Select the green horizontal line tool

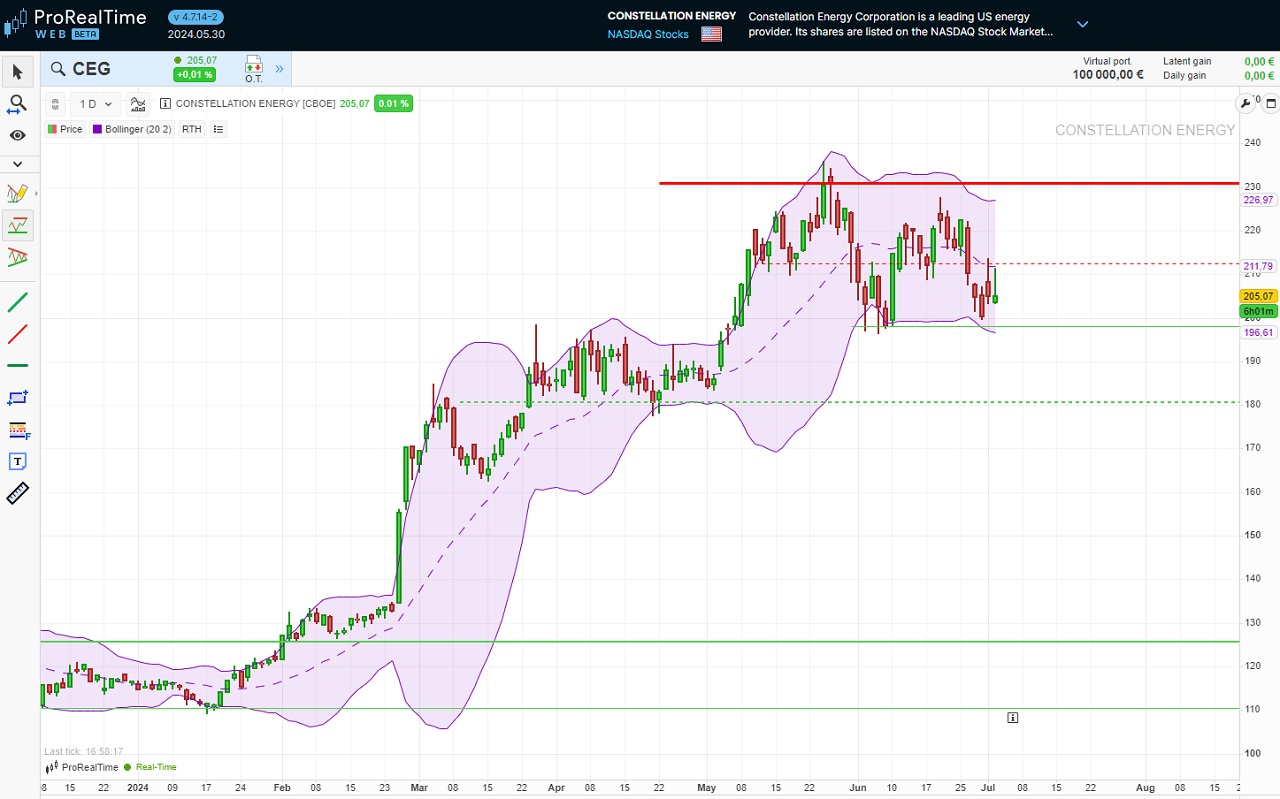point(17,366)
